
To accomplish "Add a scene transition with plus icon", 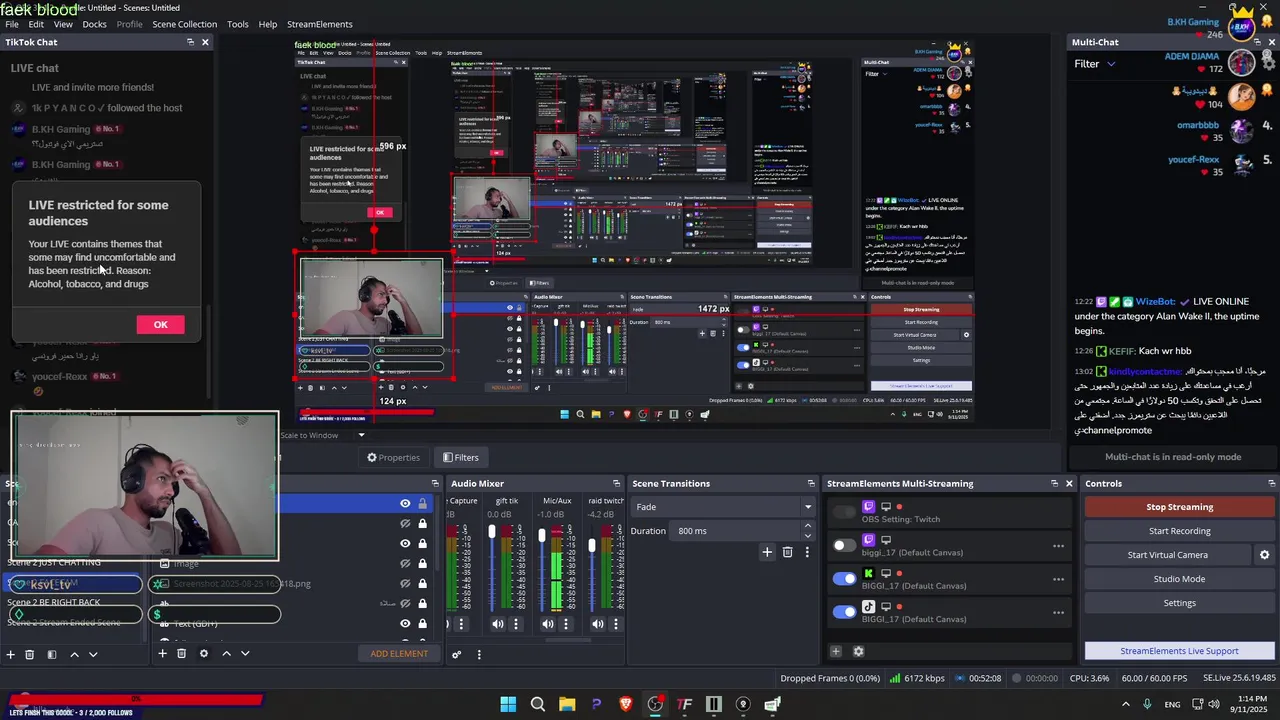I will coord(767,552).
